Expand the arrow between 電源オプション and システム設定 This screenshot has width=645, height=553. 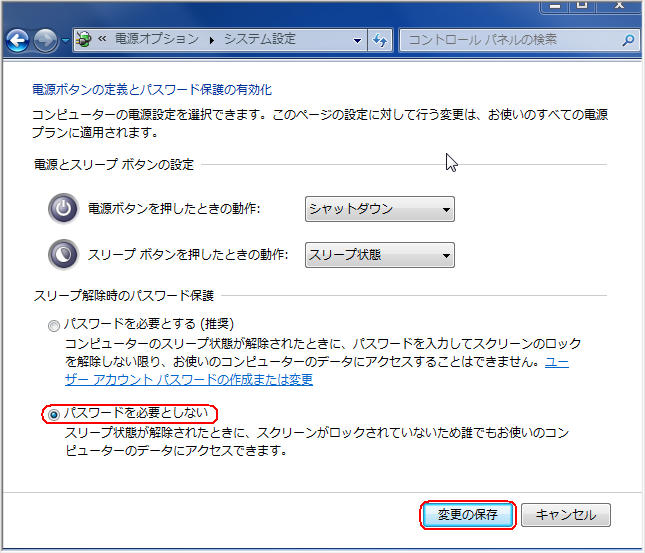(x=211, y=40)
